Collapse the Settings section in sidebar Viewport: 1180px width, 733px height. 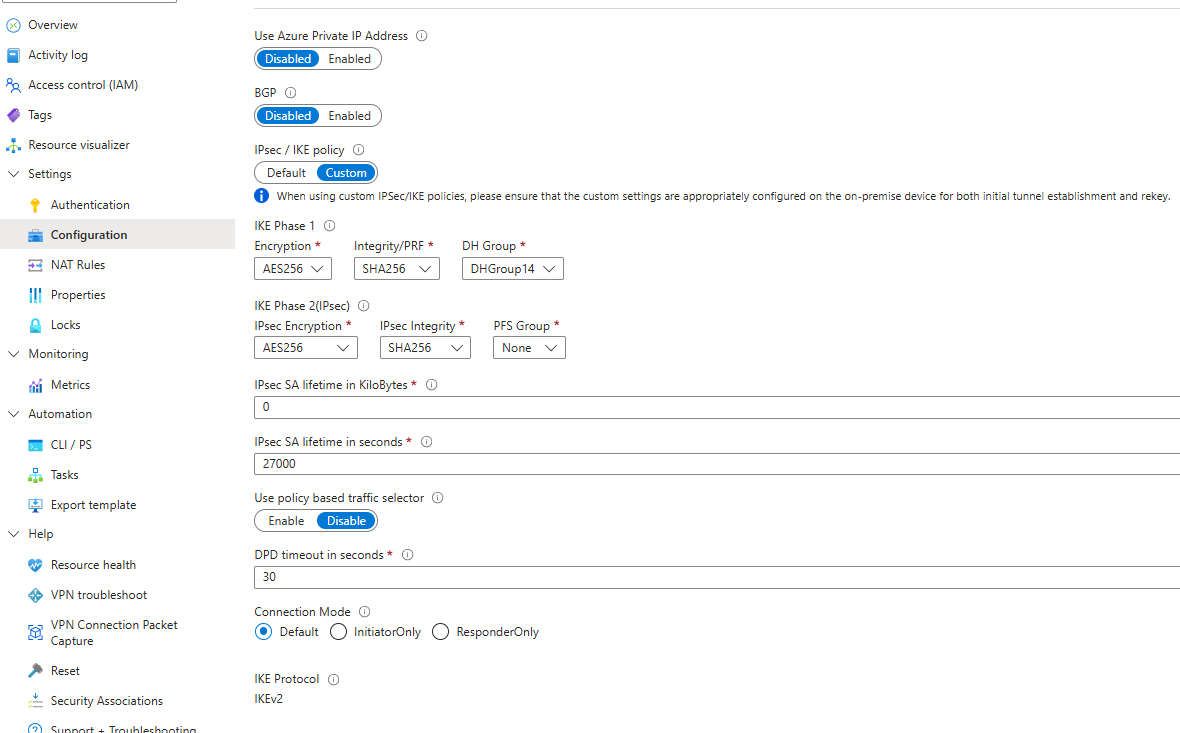14,174
